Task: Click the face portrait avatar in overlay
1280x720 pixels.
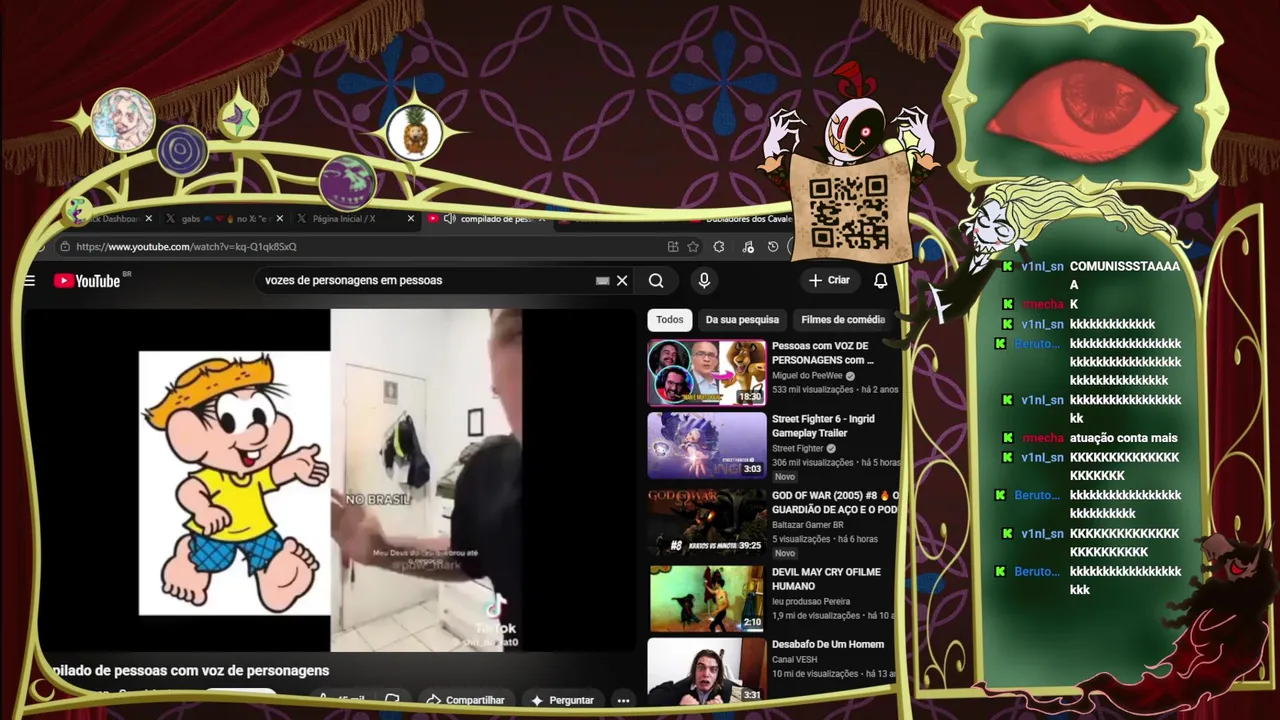Action: pos(123,120)
